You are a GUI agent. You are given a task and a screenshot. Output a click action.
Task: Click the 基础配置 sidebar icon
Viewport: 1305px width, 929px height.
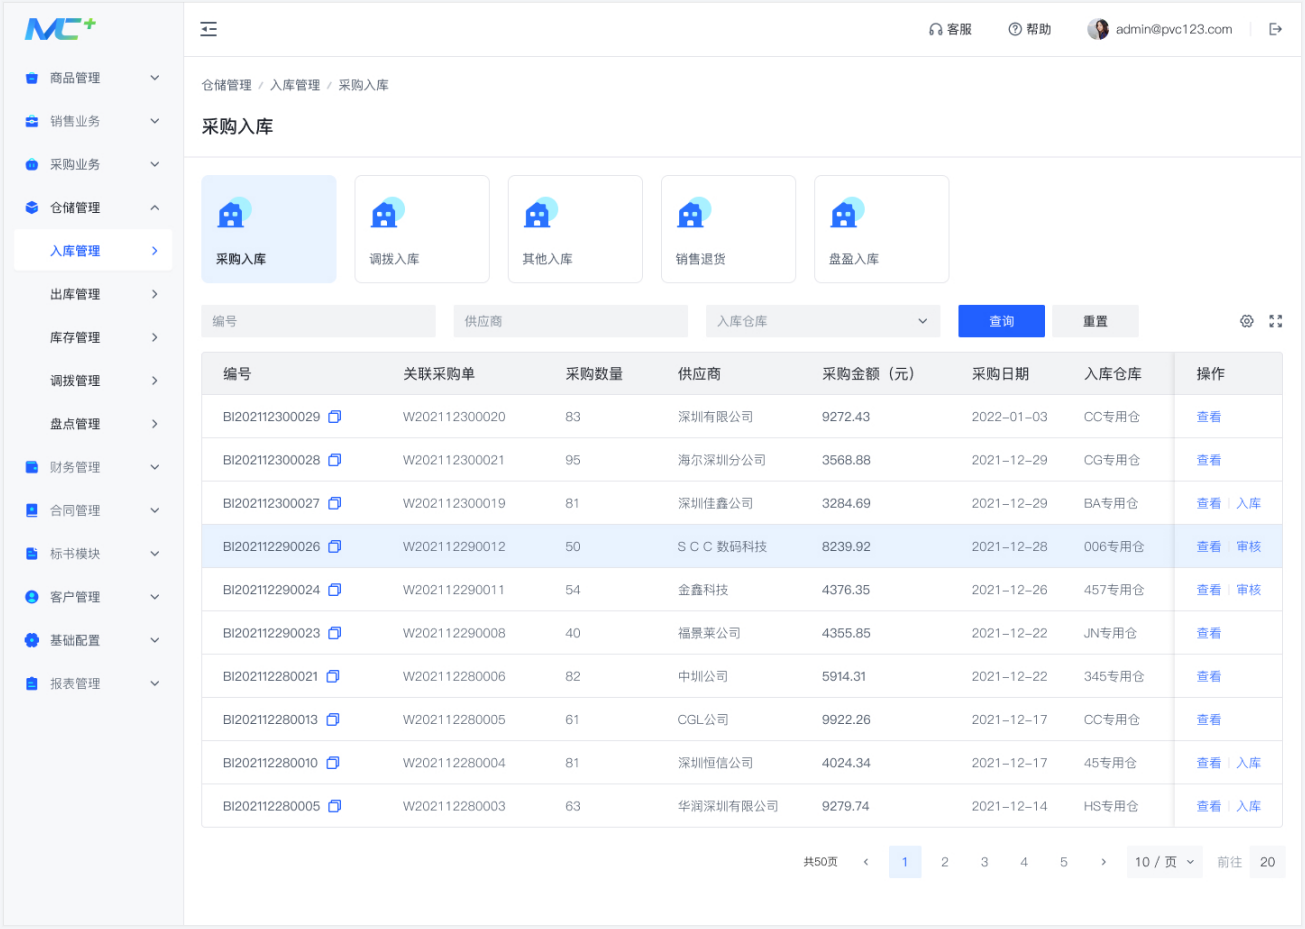click(x=31, y=640)
